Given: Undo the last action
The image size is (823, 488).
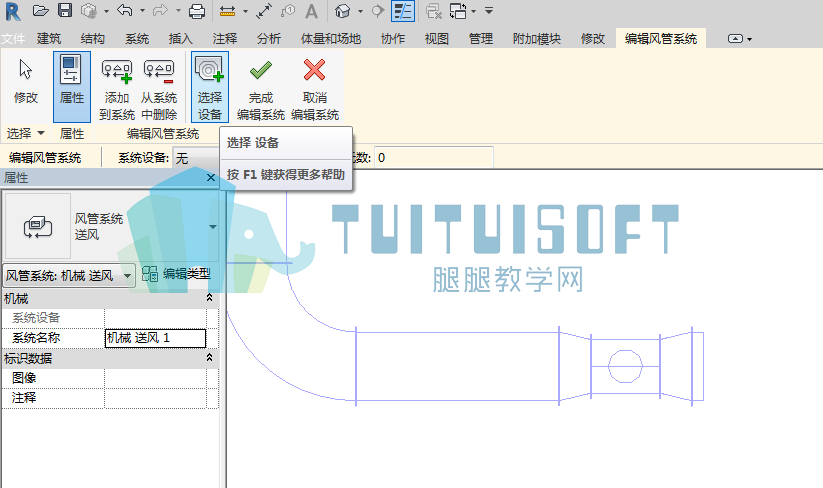Looking at the screenshot, I should point(124,10).
